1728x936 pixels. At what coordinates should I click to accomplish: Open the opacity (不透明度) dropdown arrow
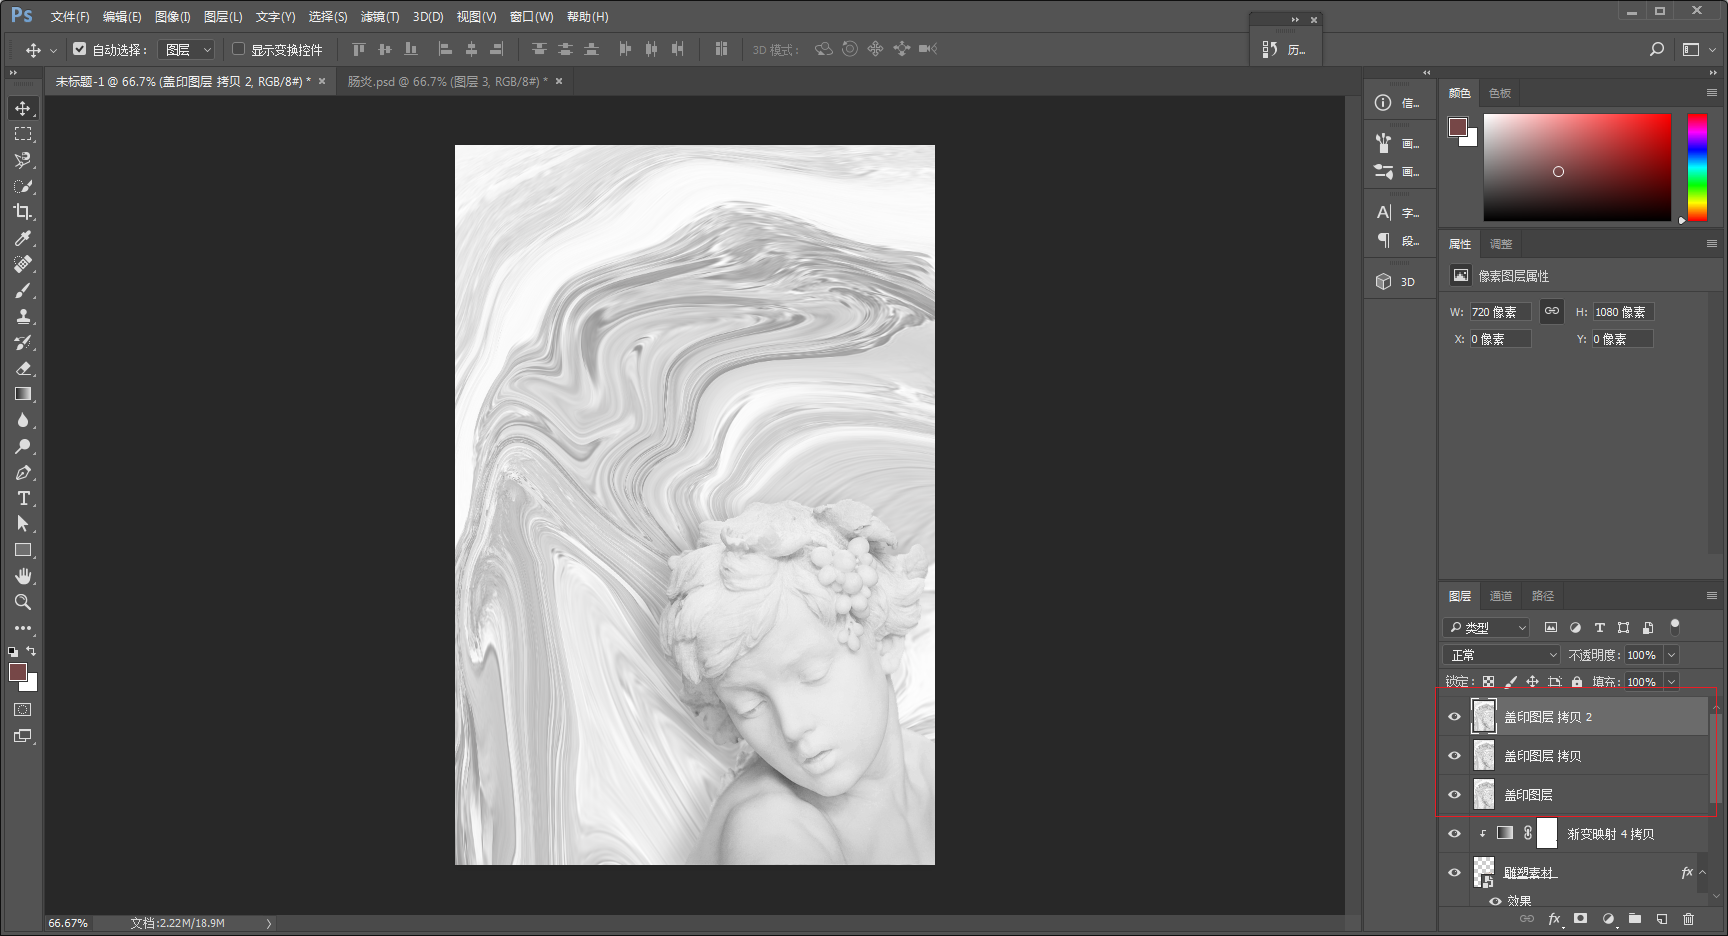click(1671, 655)
